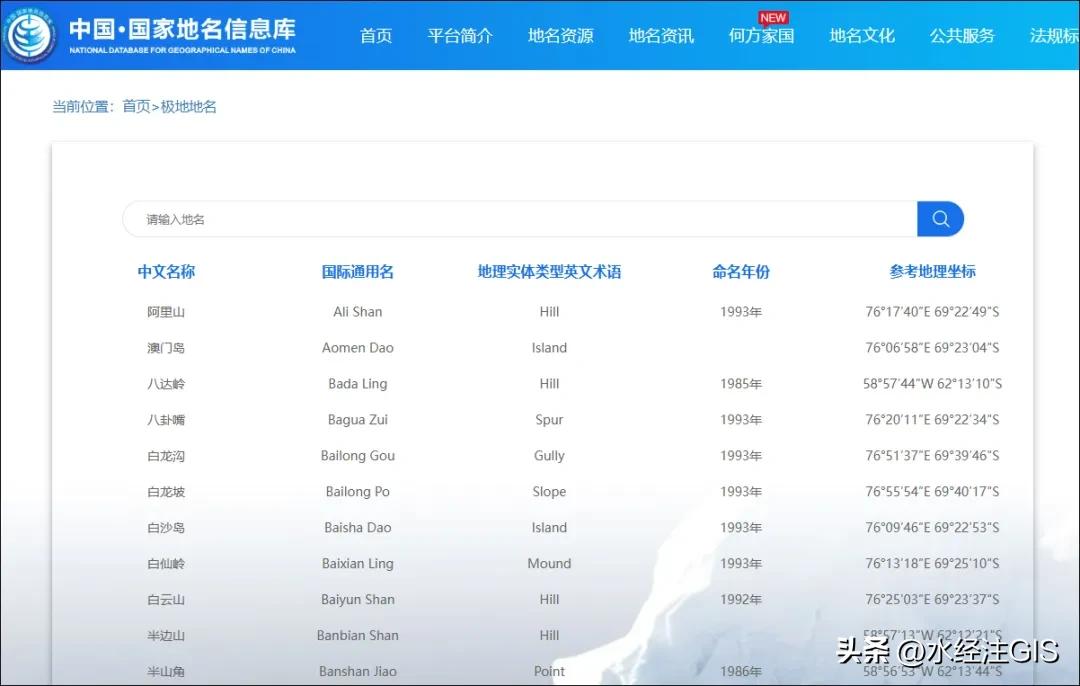The height and width of the screenshot is (686, 1080).
Task: Click coordinates 76°20′11″E 69°22′34″S
Action: pos(933,419)
